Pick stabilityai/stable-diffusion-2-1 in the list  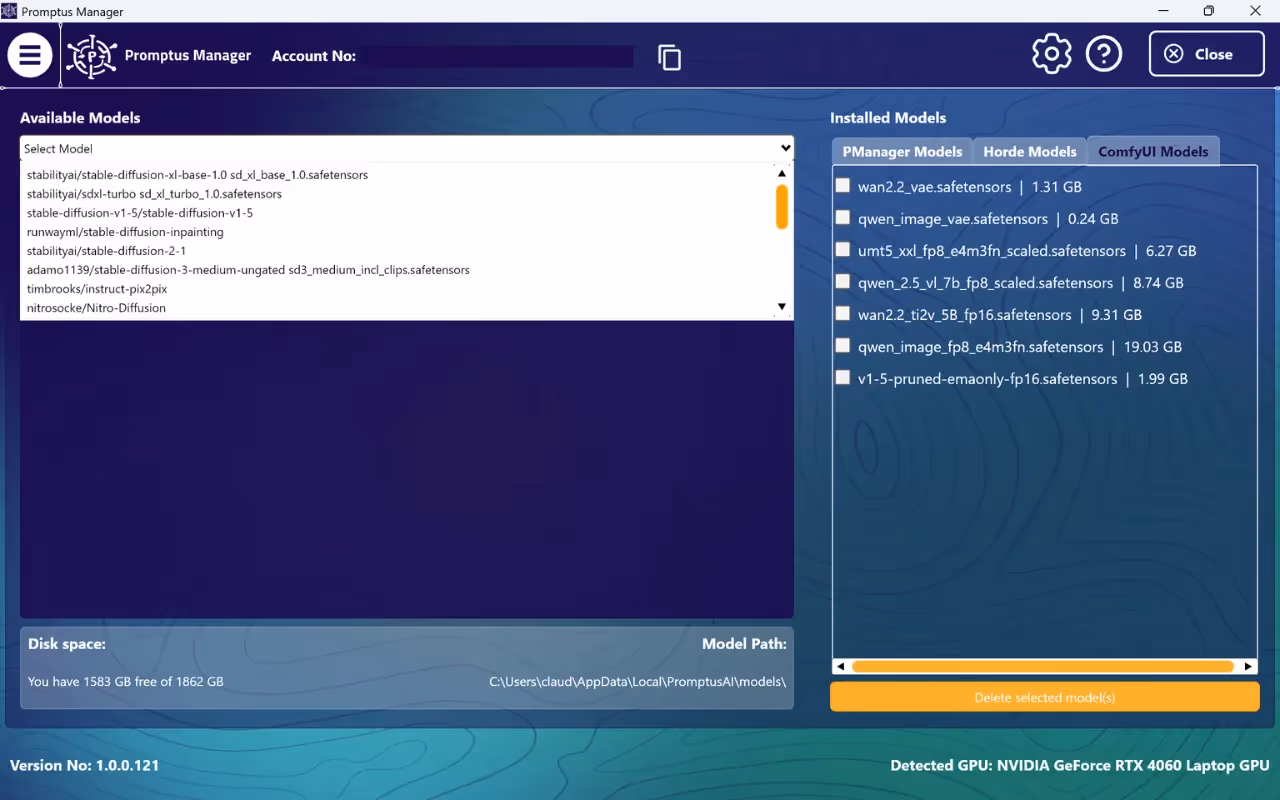click(106, 251)
